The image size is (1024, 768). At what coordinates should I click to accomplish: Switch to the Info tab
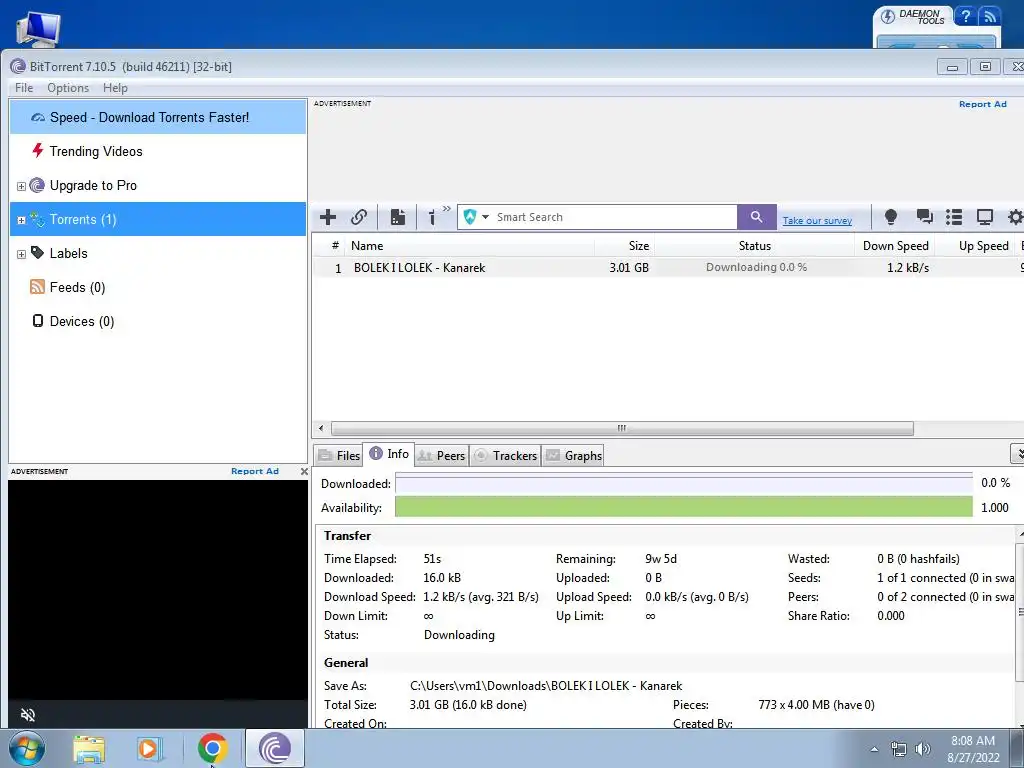tap(389, 454)
